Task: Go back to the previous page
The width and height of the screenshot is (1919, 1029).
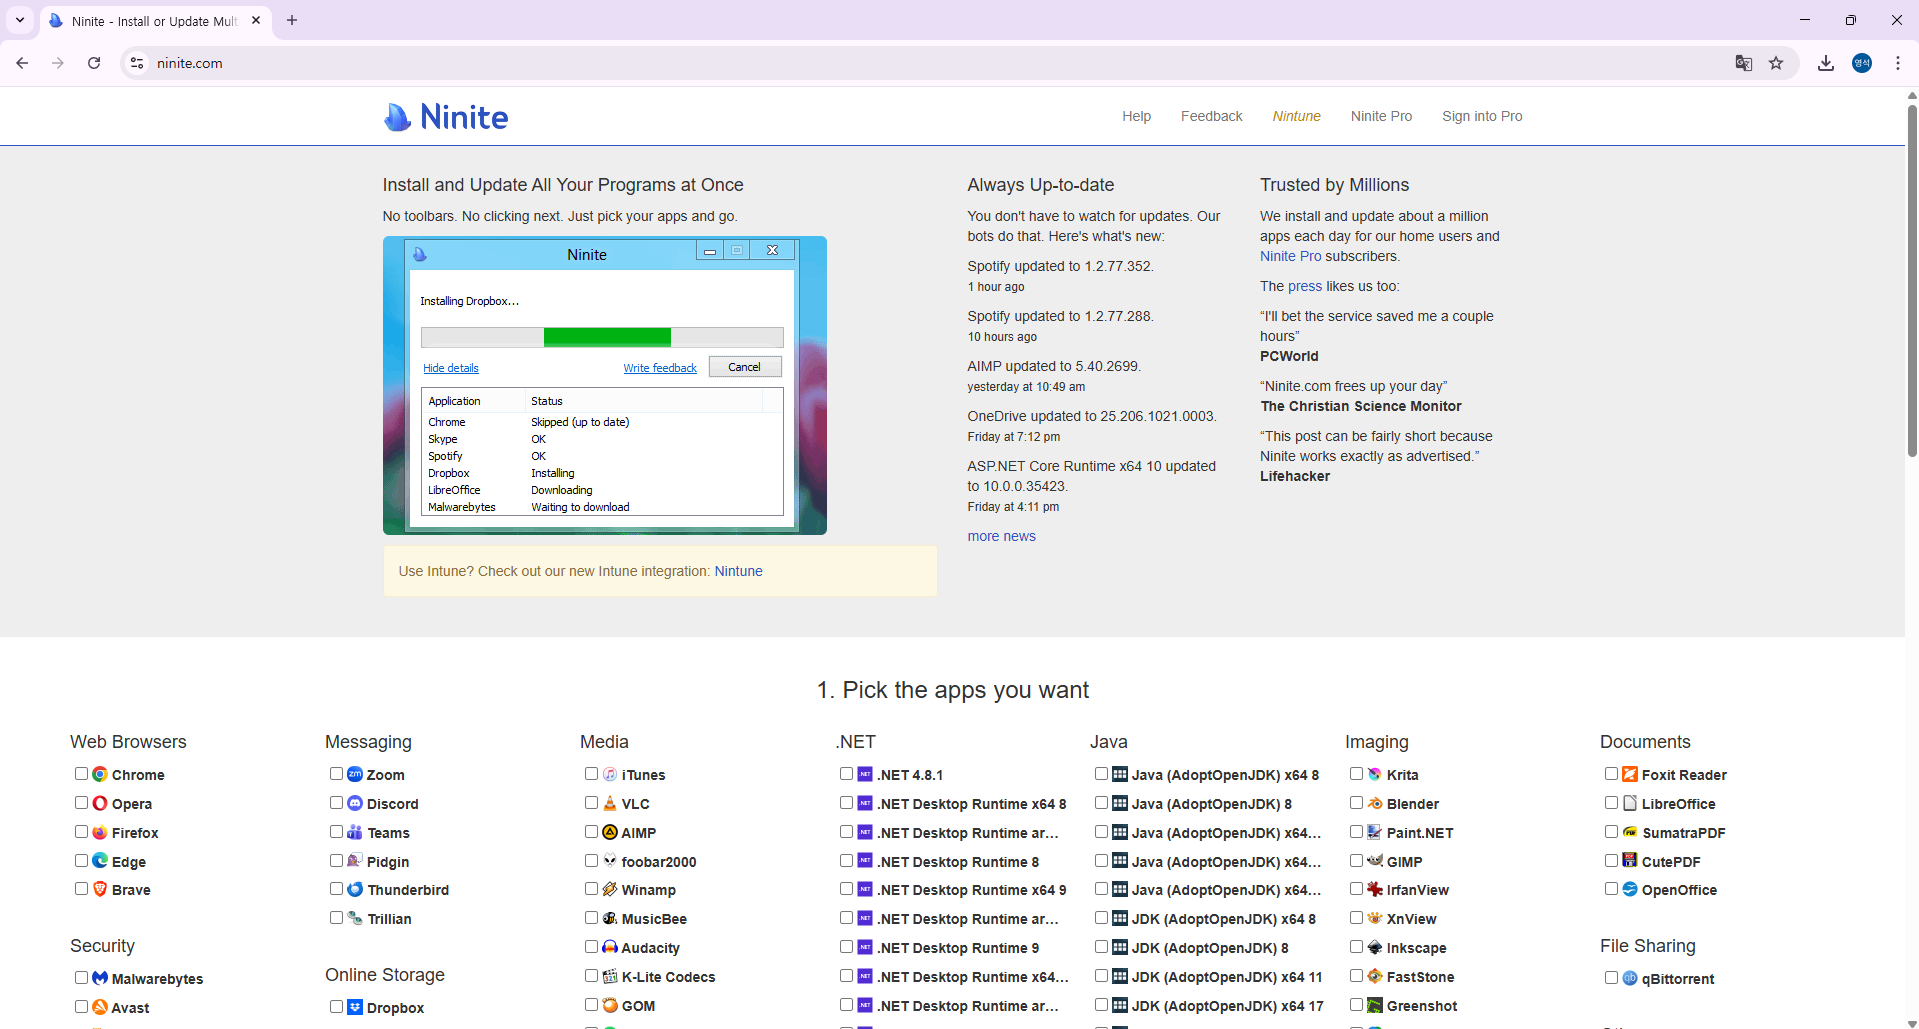Action: [x=22, y=63]
